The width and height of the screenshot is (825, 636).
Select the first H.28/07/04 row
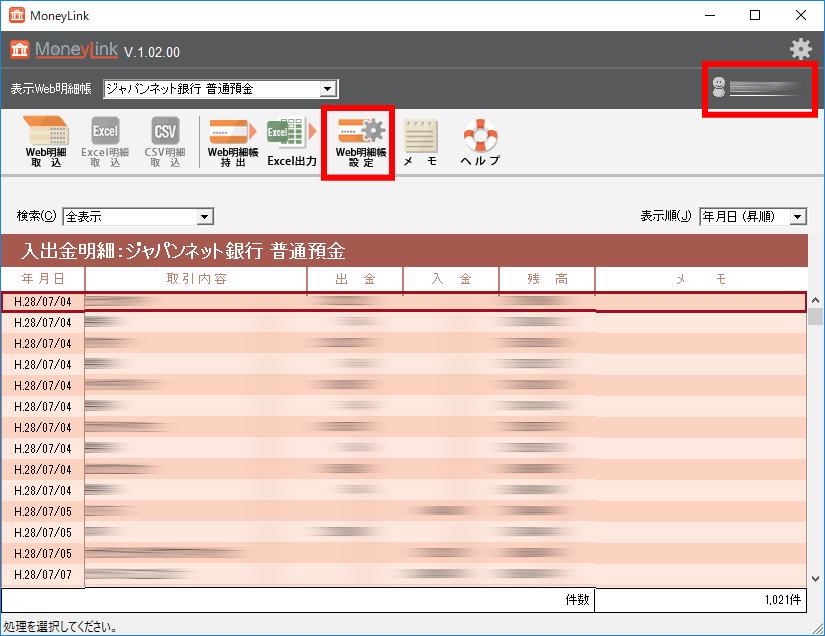pyautogui.click(x=300, y=301)
